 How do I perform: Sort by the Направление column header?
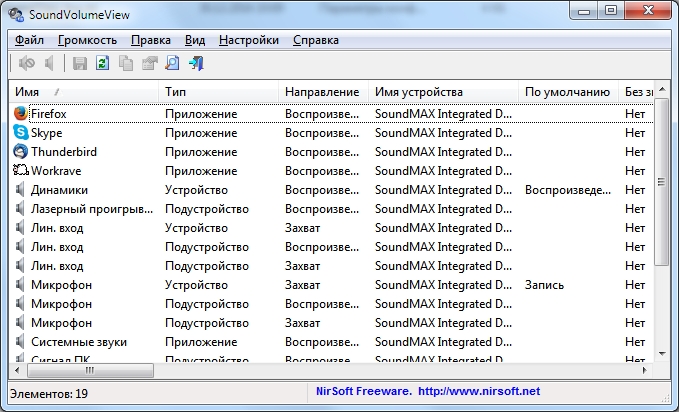(x=323, y=92)
